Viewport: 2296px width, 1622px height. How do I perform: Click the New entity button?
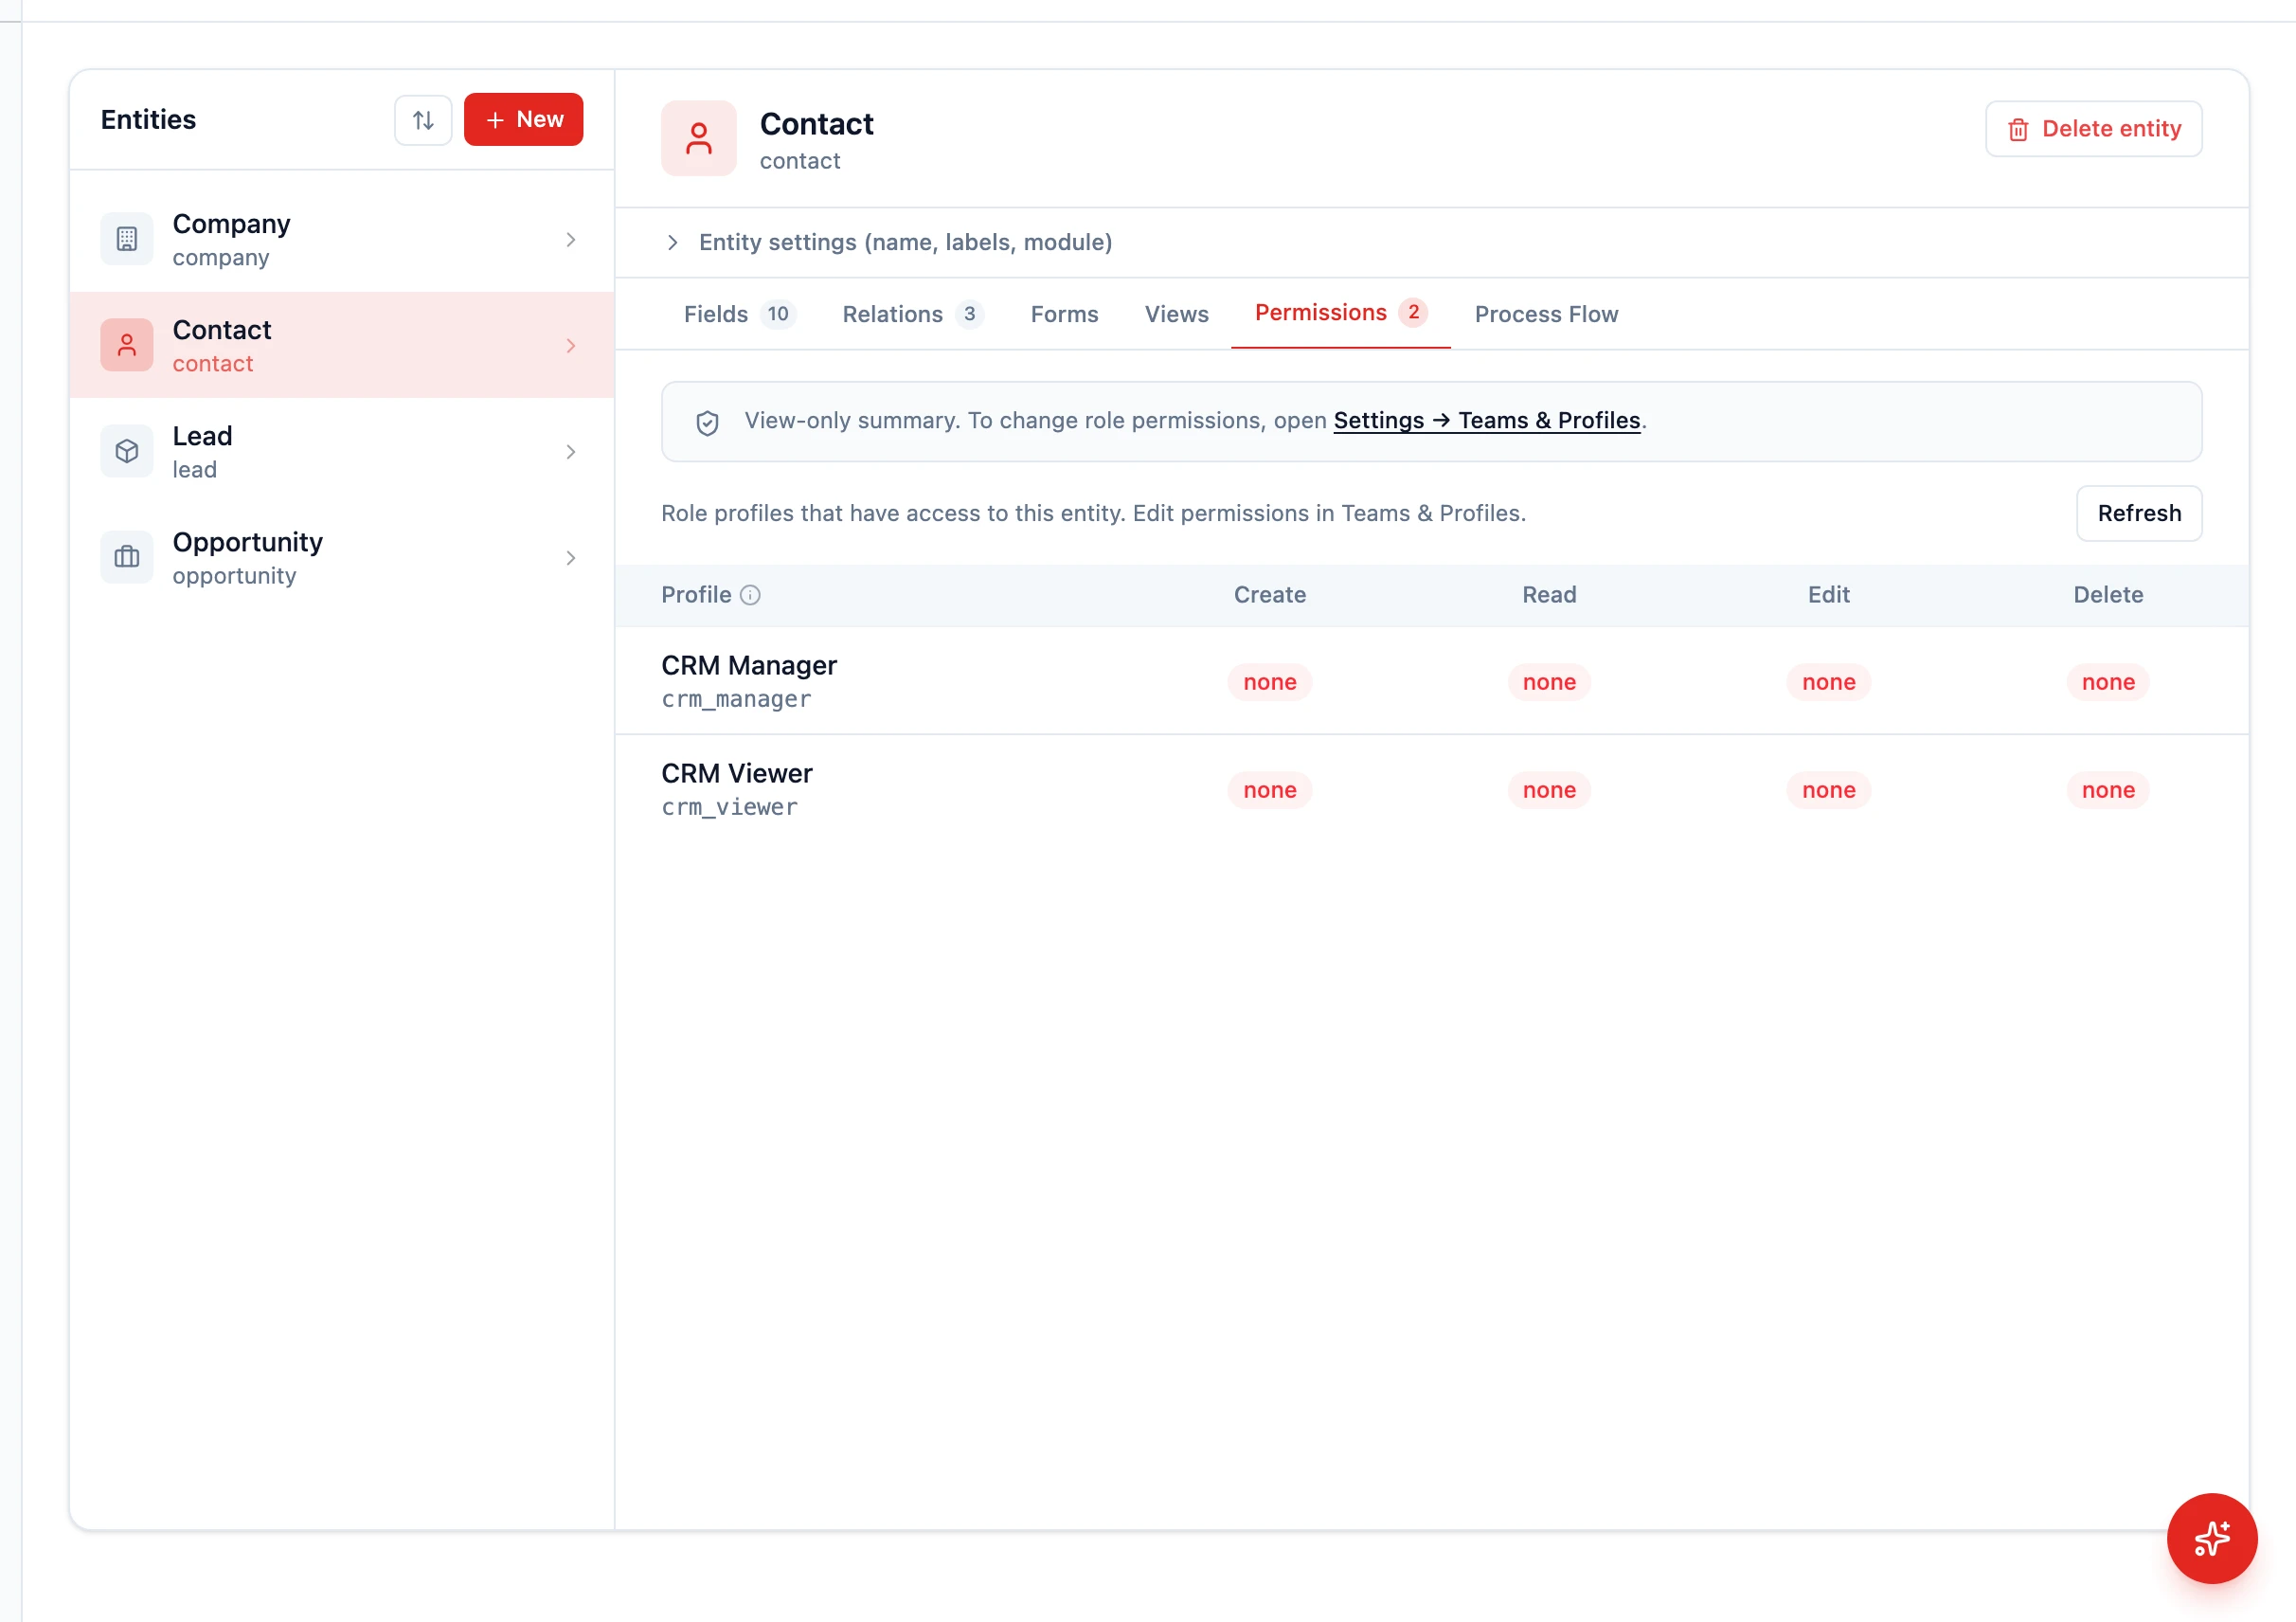pos(524,120)
